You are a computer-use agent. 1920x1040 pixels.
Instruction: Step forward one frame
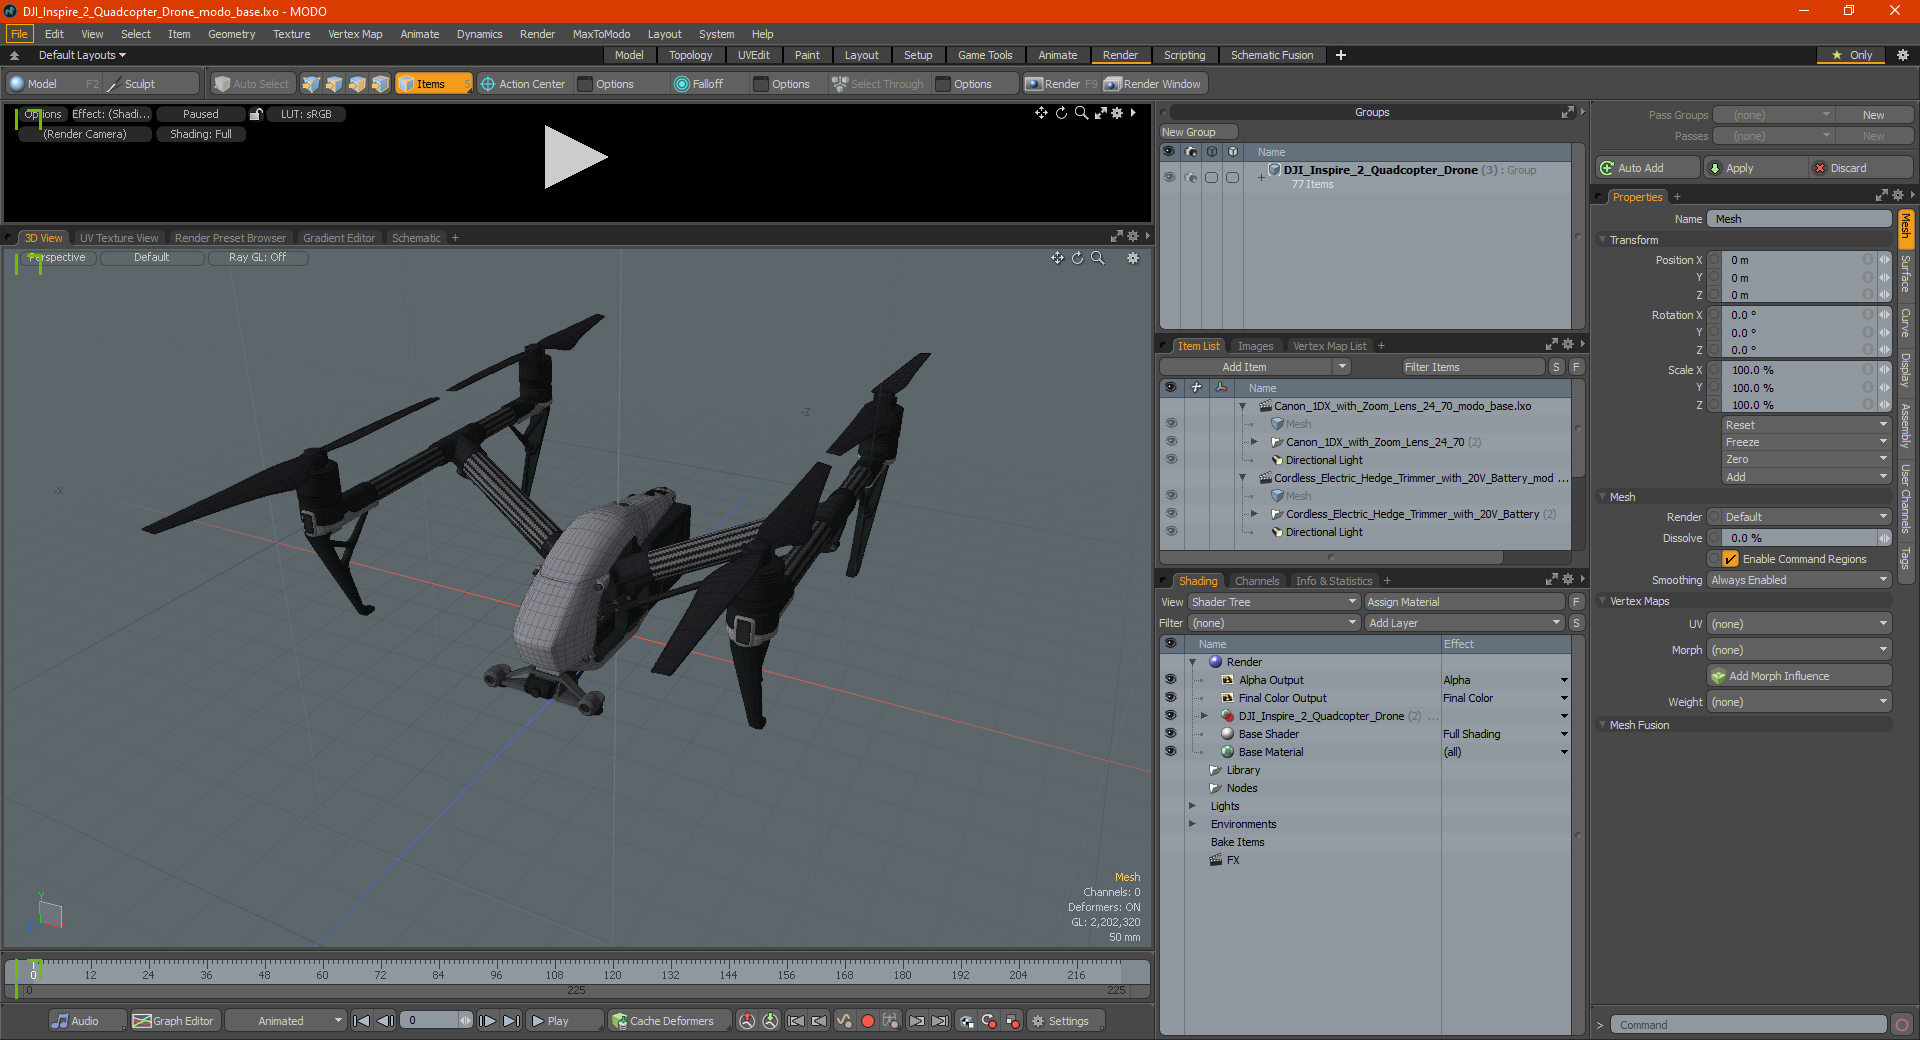click(x=487, y=1021)
